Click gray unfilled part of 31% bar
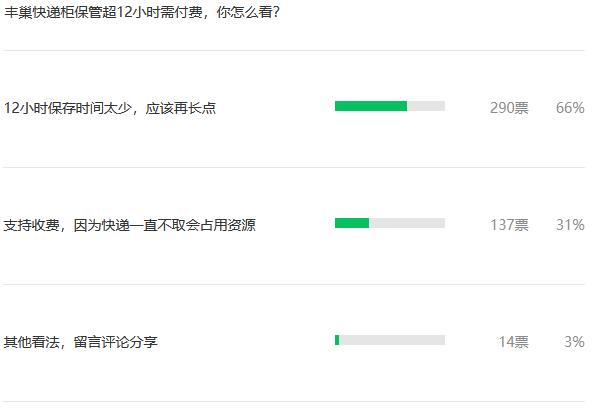Screen dimensions: 610x420 coord(407,223)
